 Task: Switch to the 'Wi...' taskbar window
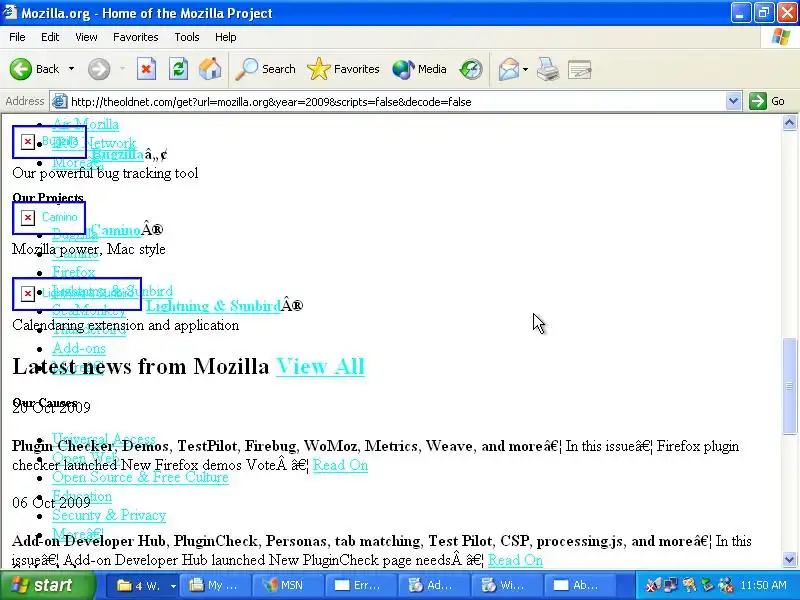[507, 585]
